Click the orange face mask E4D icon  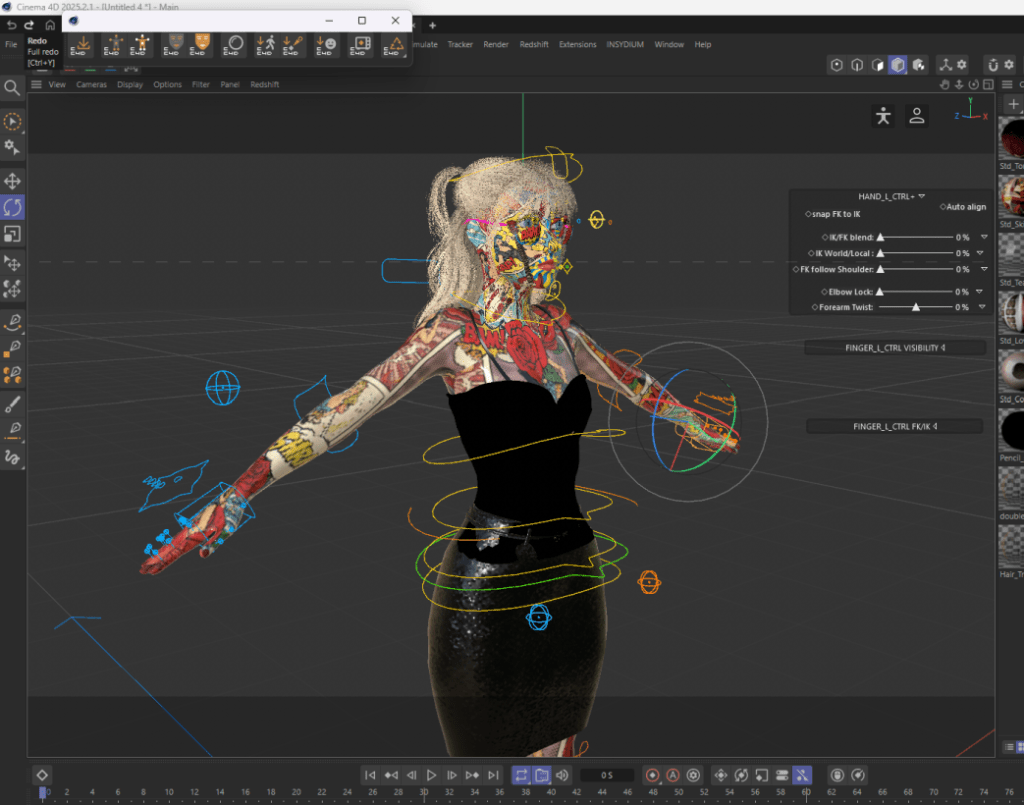pyautogui.click(x=201, y=44)
